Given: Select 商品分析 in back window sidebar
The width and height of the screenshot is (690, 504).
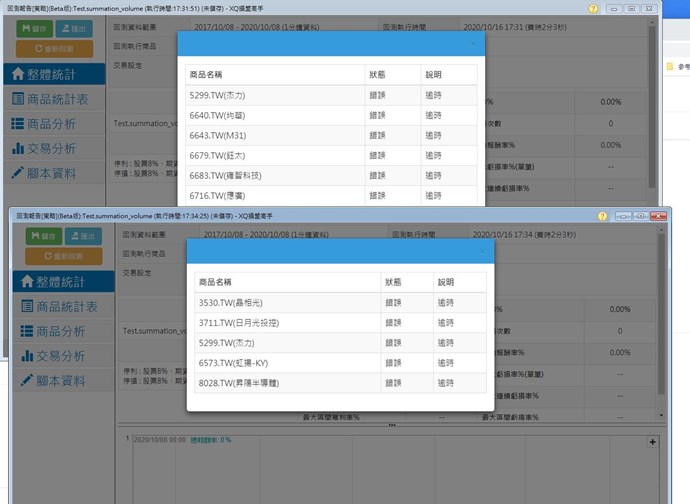Looking at the screenshot, I should [55, 124].
